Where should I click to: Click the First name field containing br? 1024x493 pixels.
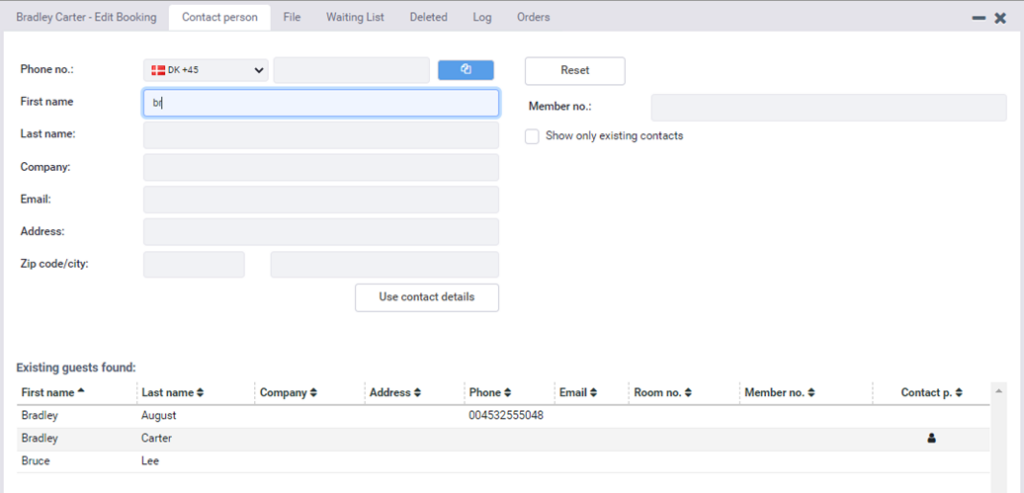pyautogui.click(x=321, y=103)
